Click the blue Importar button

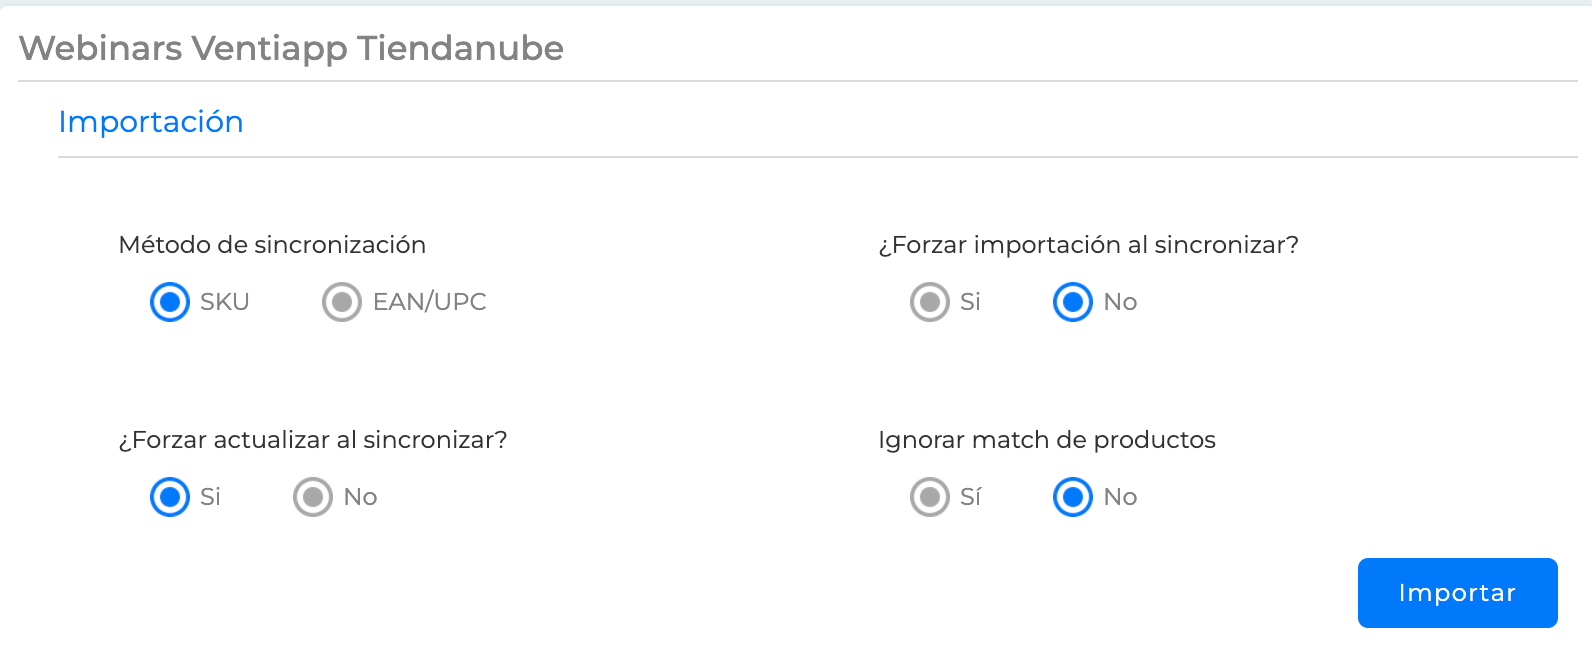pyautogui.click(x=1457, y=593)
